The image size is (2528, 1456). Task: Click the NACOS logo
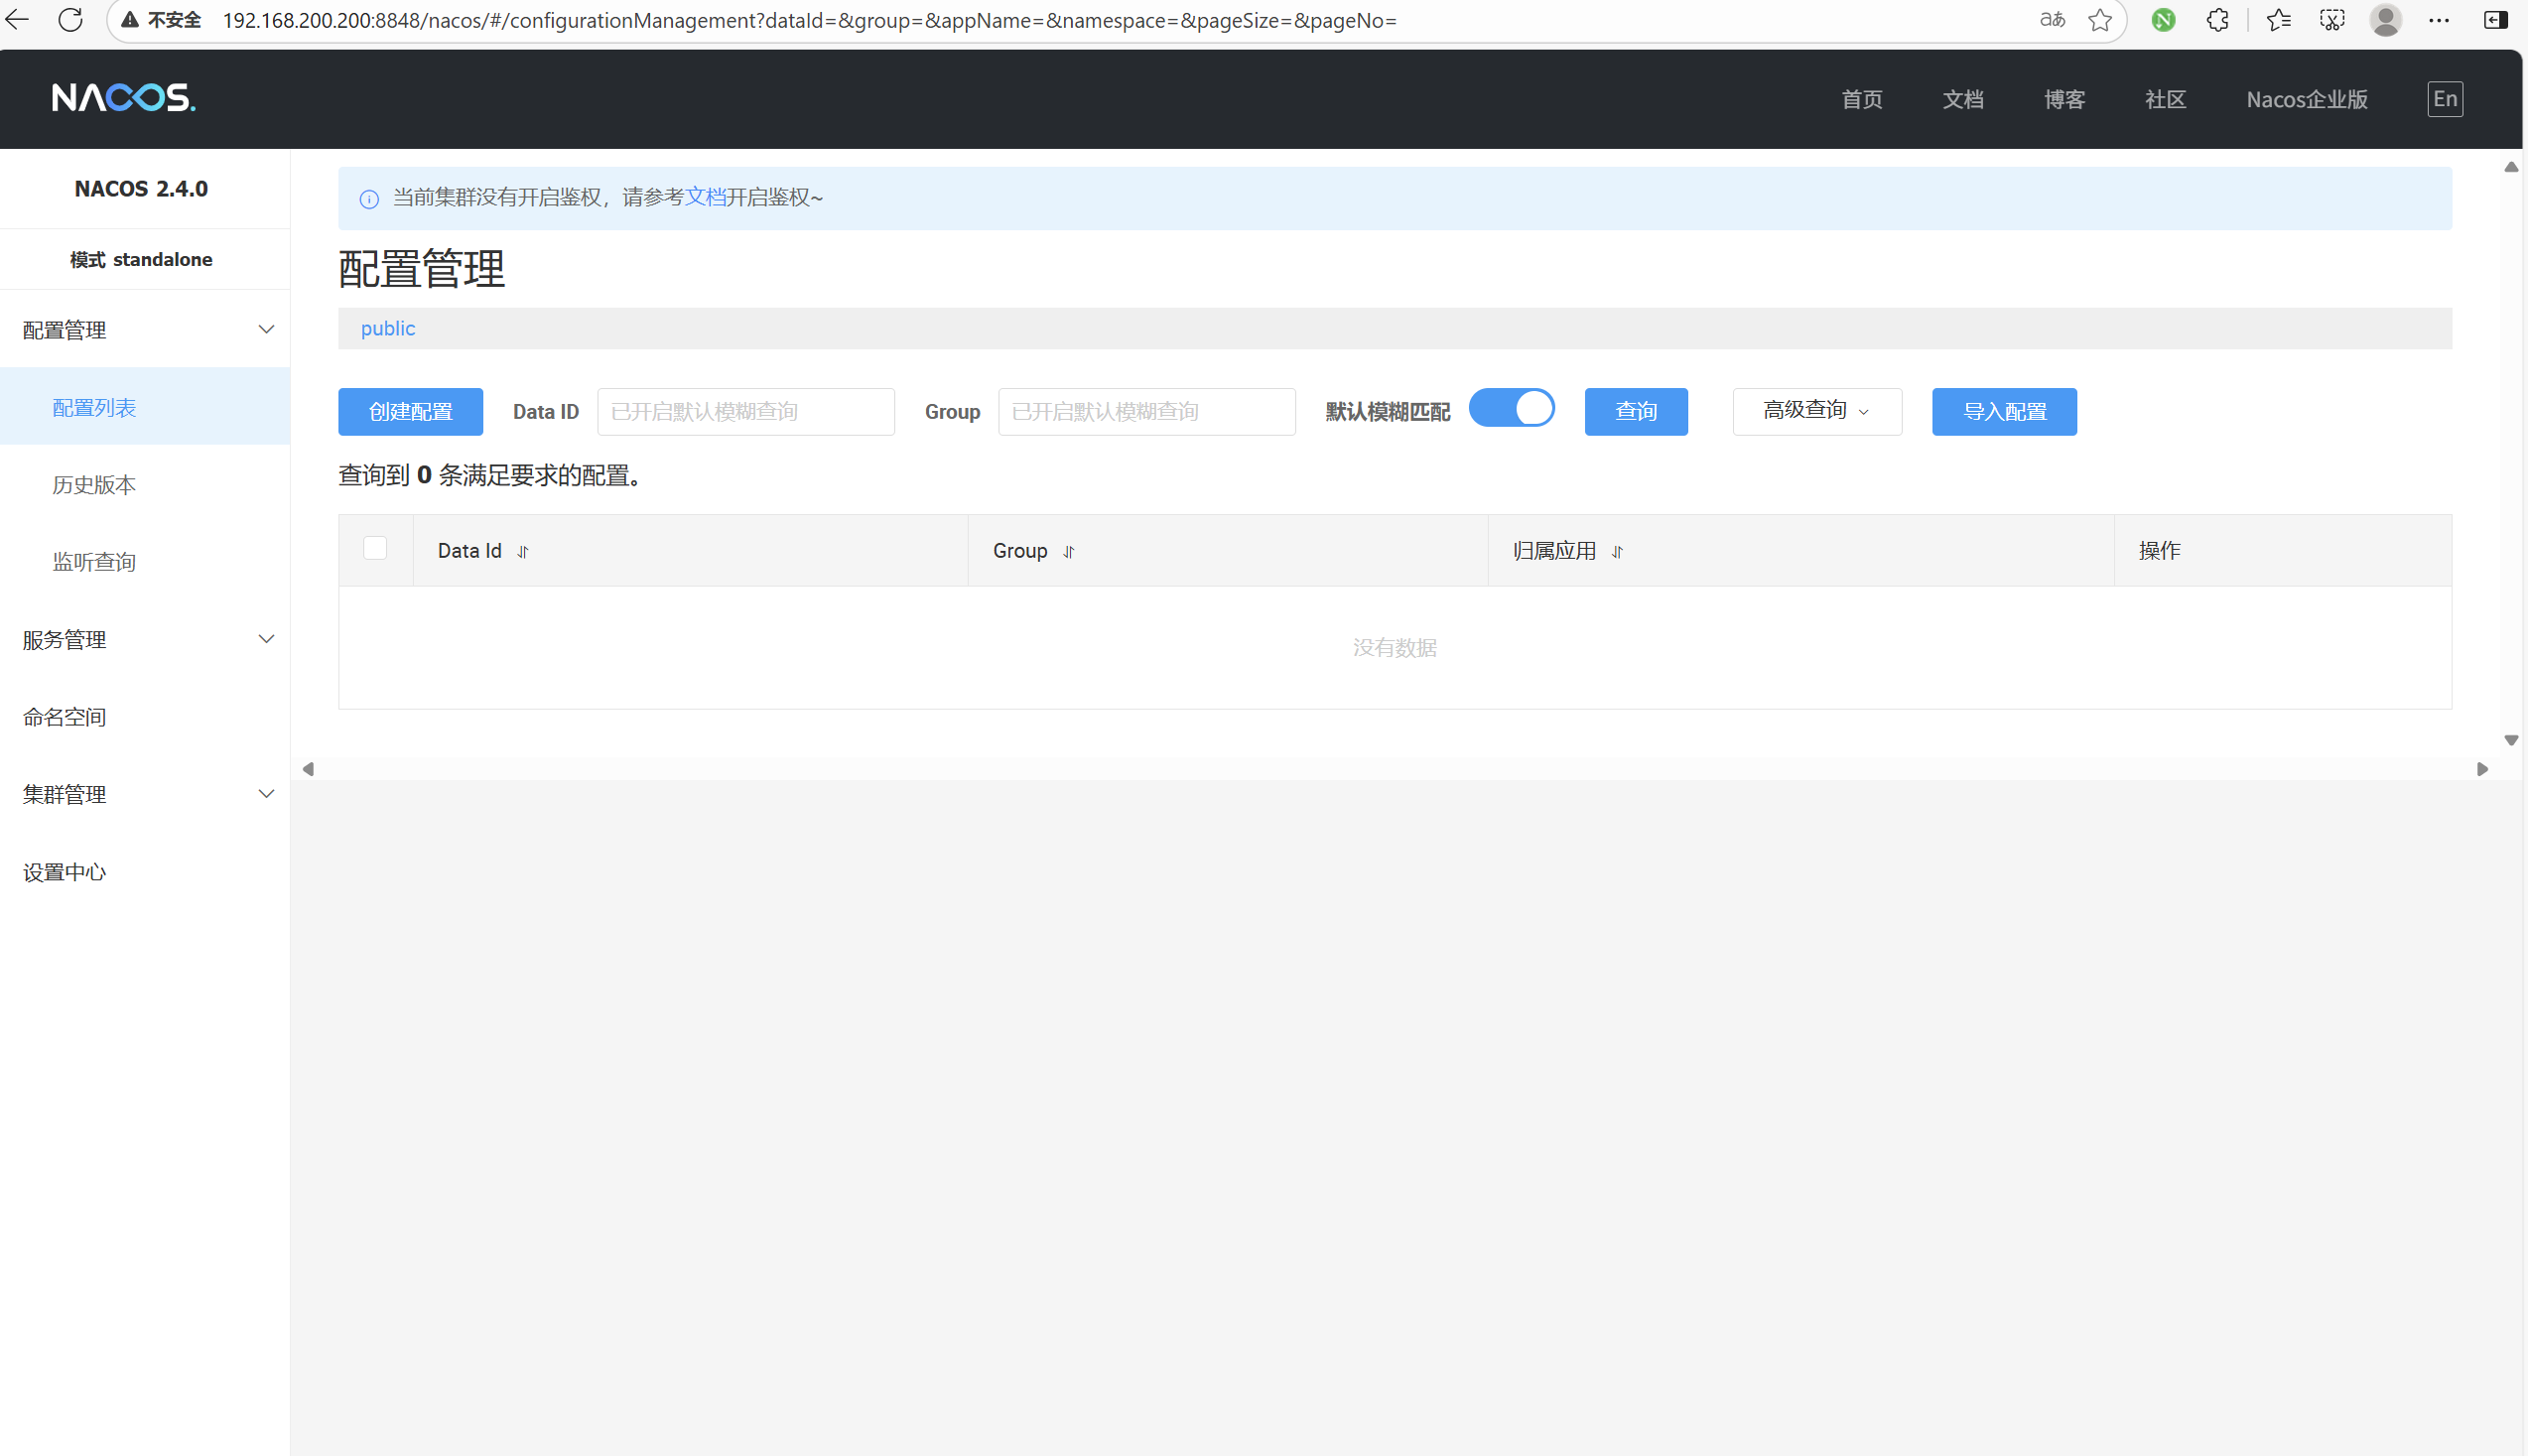(x=124, y=98)
